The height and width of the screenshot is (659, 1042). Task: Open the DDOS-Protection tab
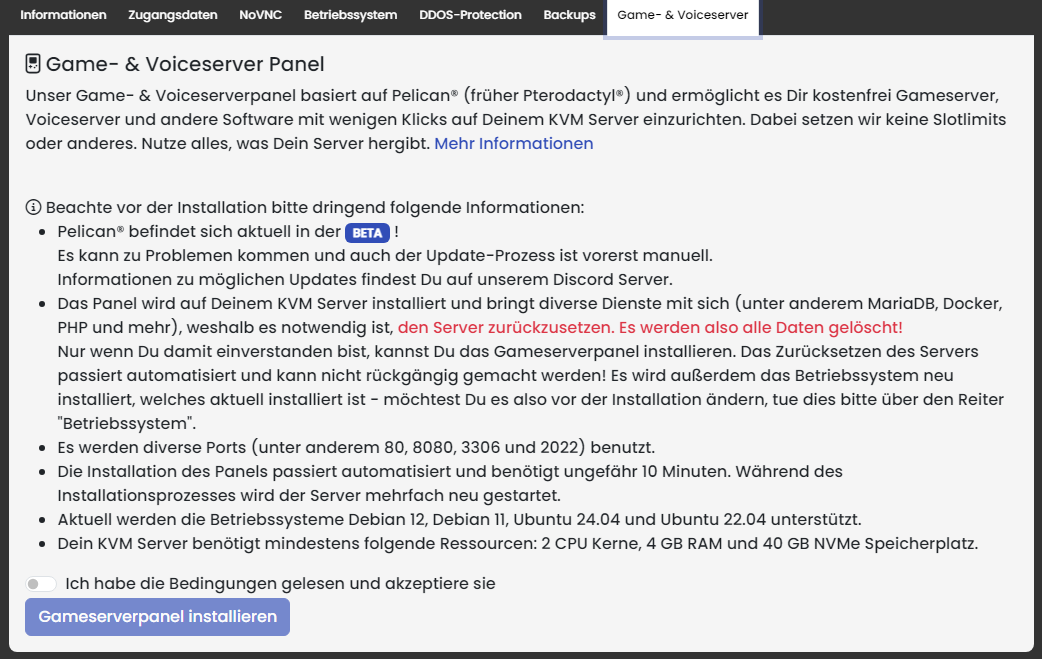tap(470, 15)
